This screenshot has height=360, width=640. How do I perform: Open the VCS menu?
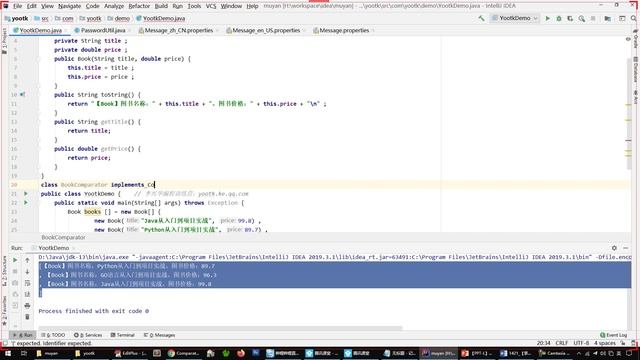click(x=211, y=6)
